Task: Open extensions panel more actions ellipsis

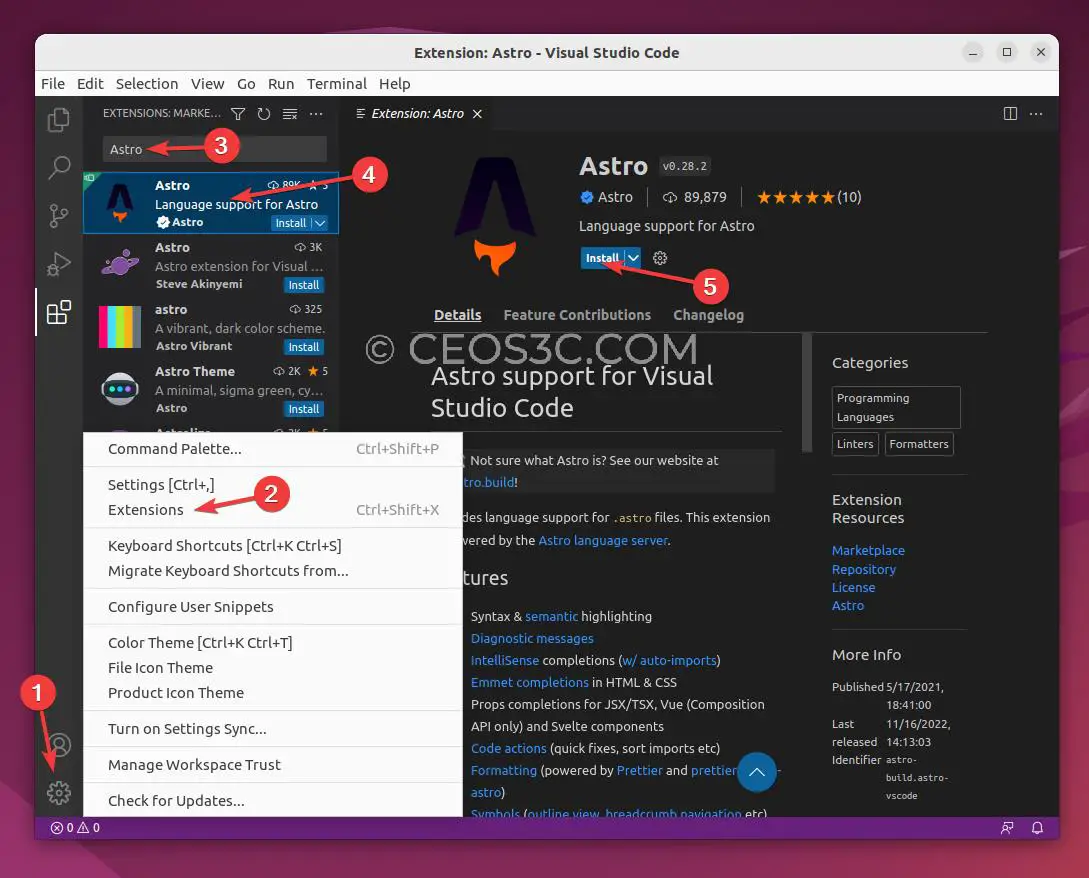Action: tap(316, 114)
